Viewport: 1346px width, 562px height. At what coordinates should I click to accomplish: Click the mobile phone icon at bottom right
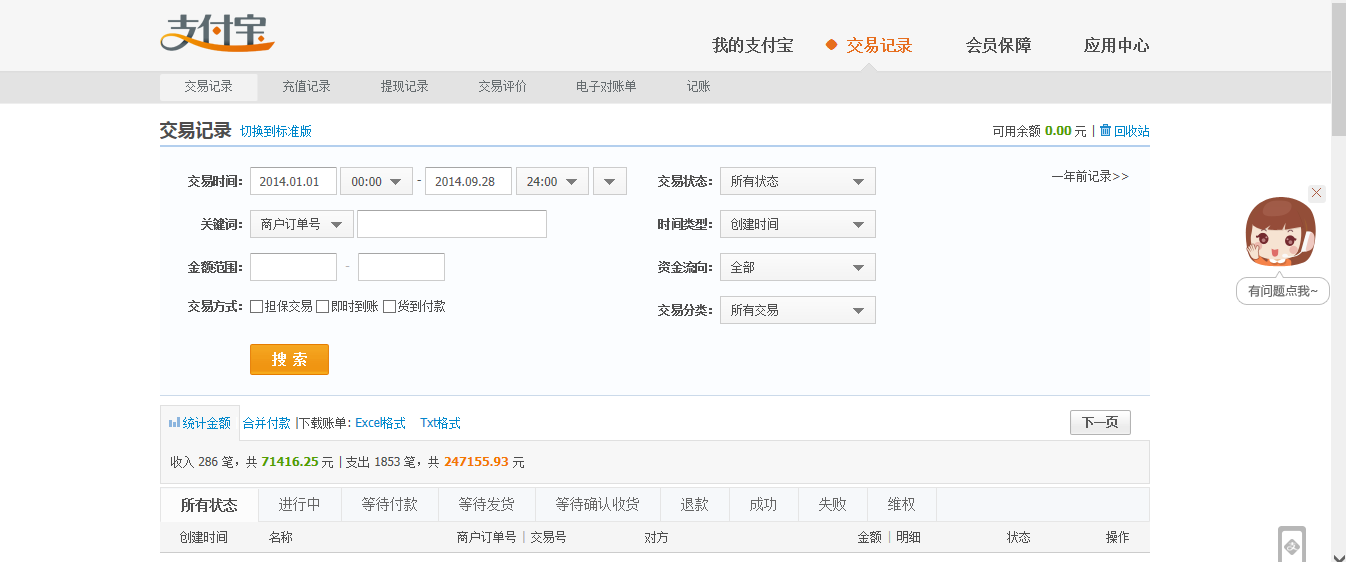[1291, 545]
